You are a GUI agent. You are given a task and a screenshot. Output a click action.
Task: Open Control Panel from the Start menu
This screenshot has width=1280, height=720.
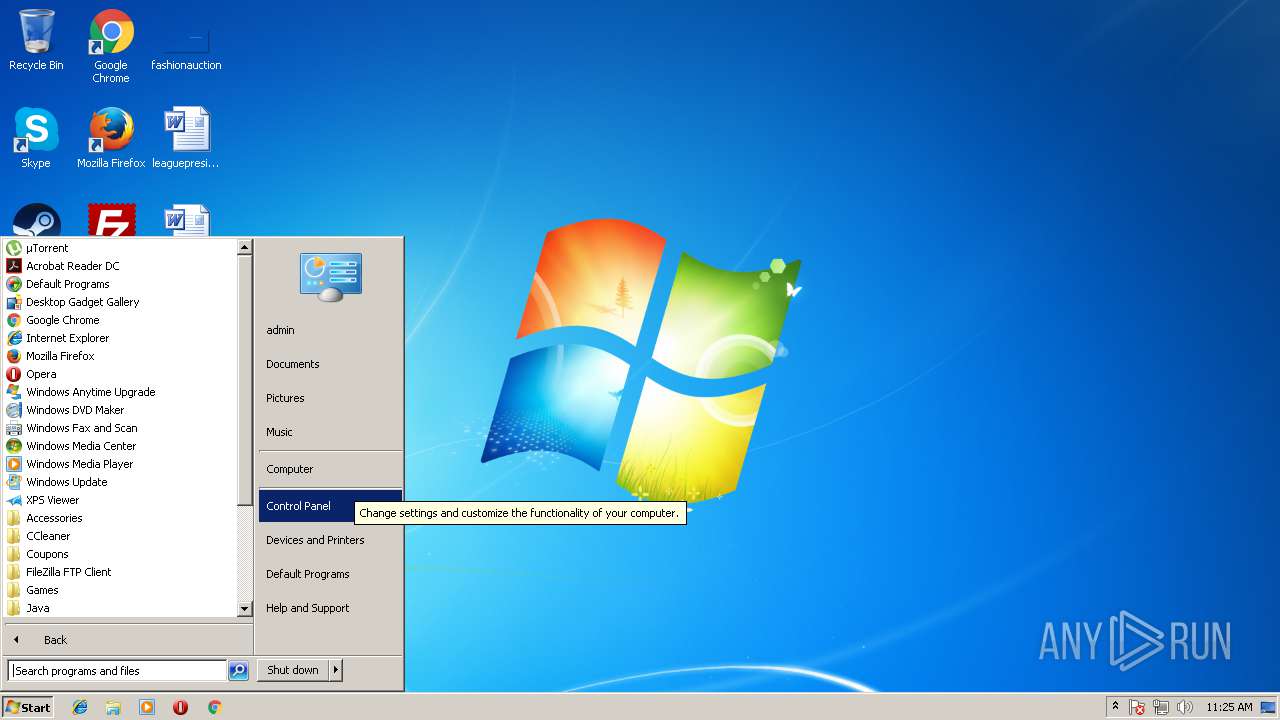coord(330,506)
